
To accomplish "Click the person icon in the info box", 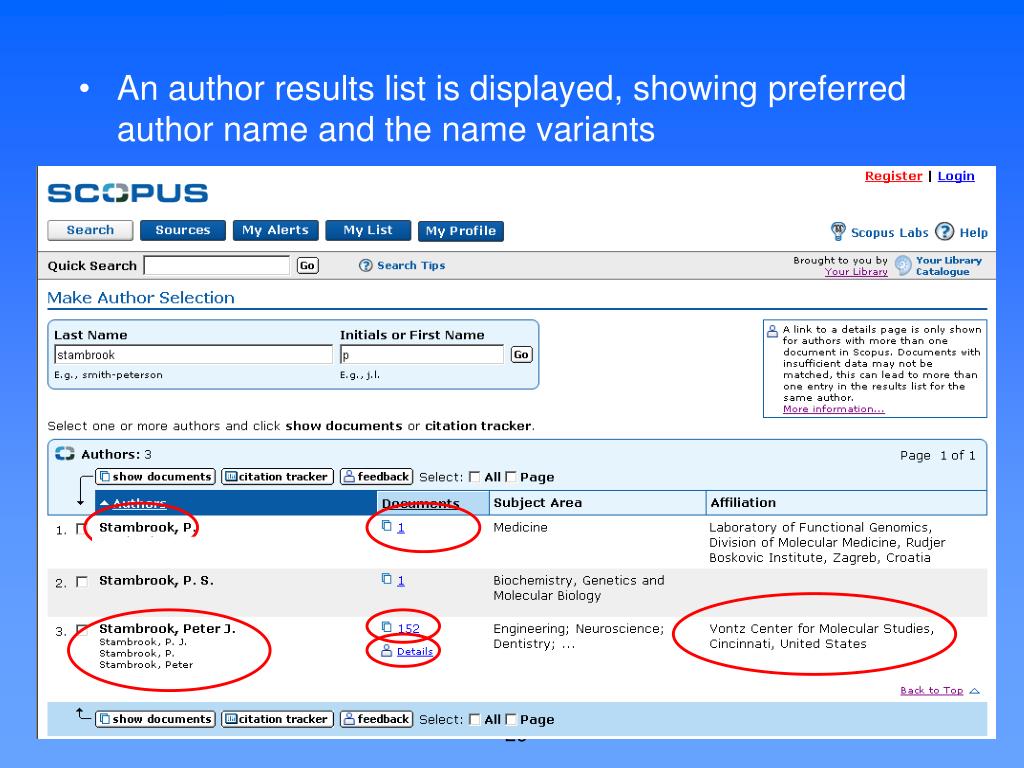I will pyautogui.click(x=772, y=331).
